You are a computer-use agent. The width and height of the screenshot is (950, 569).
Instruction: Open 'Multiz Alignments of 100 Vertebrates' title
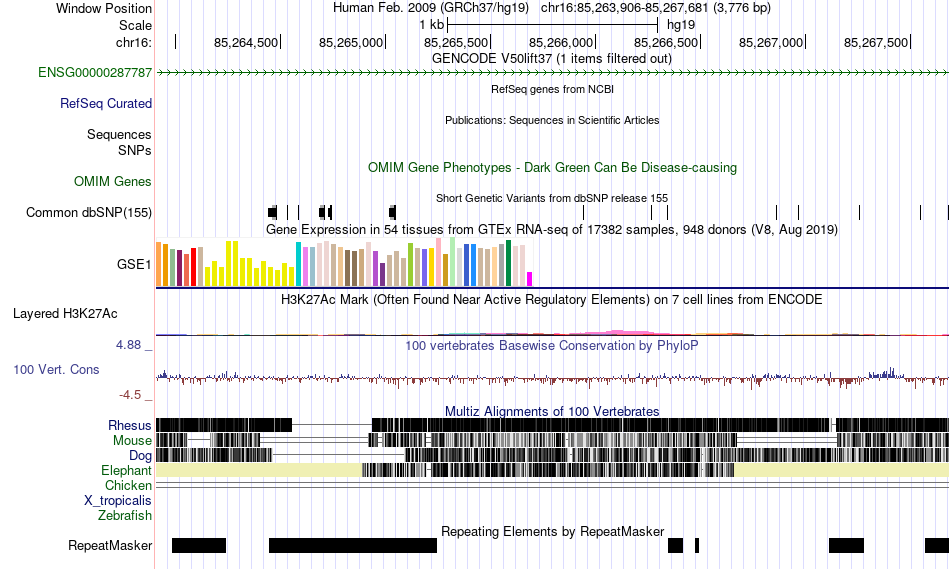pos(552,411)
